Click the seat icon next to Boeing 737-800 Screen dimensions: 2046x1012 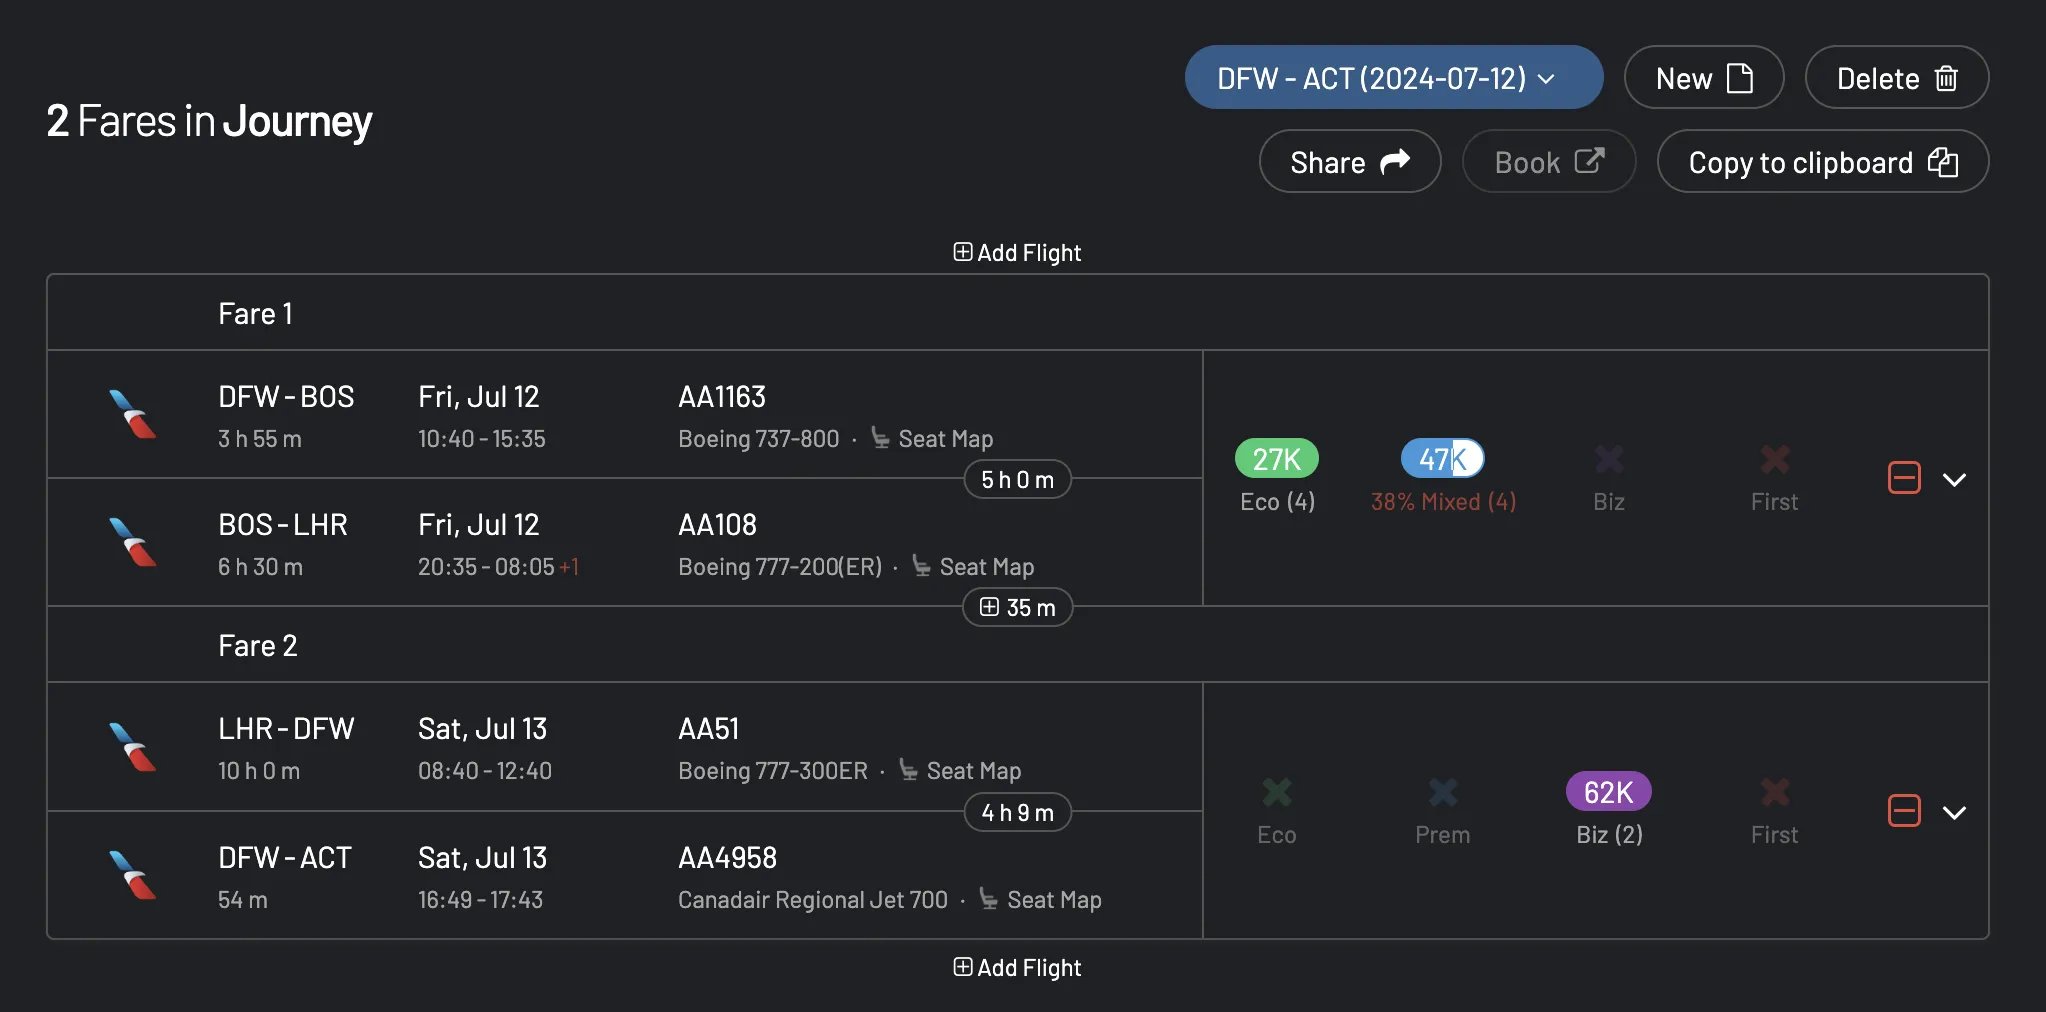[x=880, y=438]
